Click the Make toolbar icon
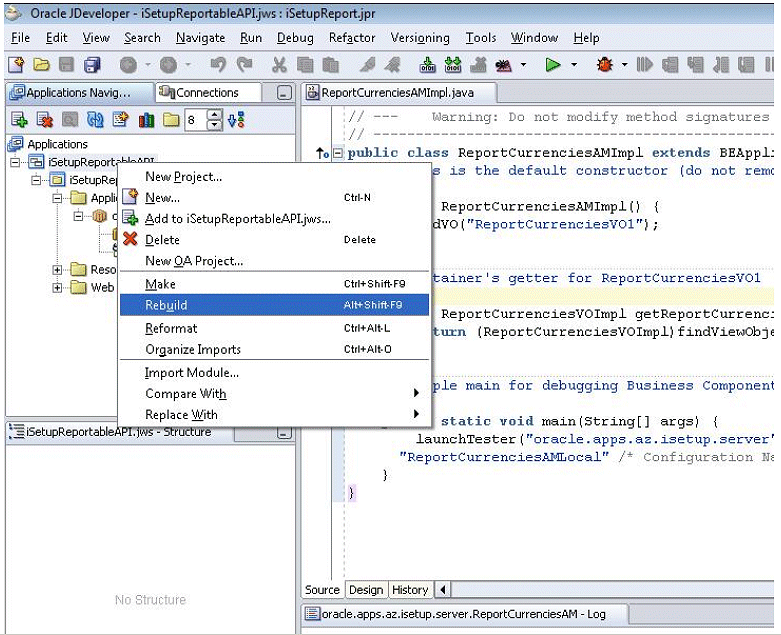Image resolution: width=781 pixels, height=635 pixels. tap(428, 65)
